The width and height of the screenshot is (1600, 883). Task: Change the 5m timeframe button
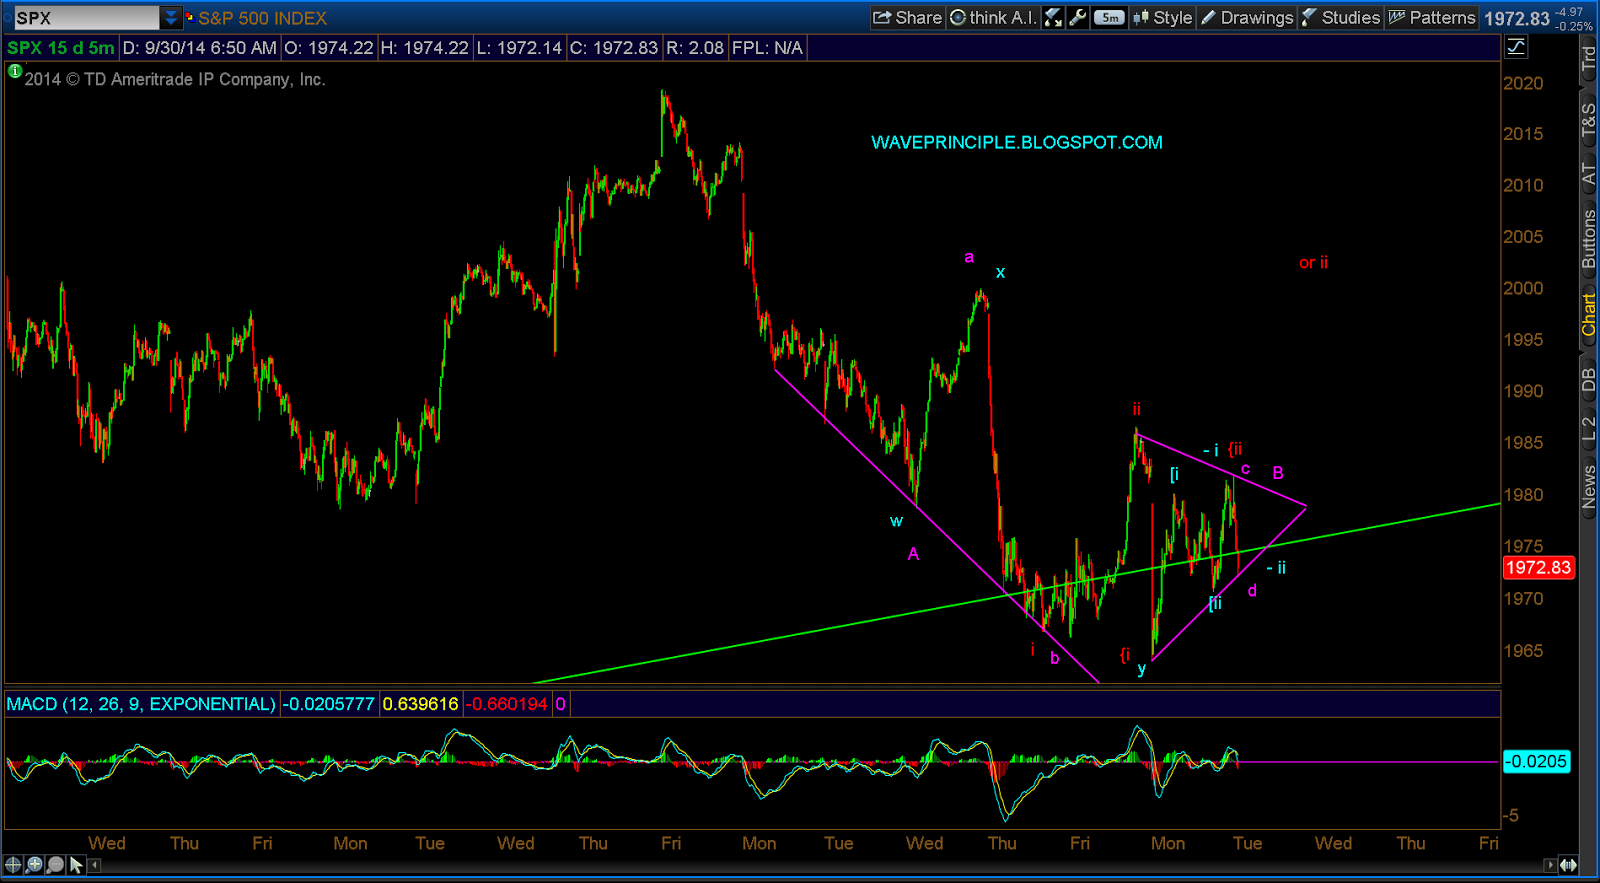[x=1109, y=17]
